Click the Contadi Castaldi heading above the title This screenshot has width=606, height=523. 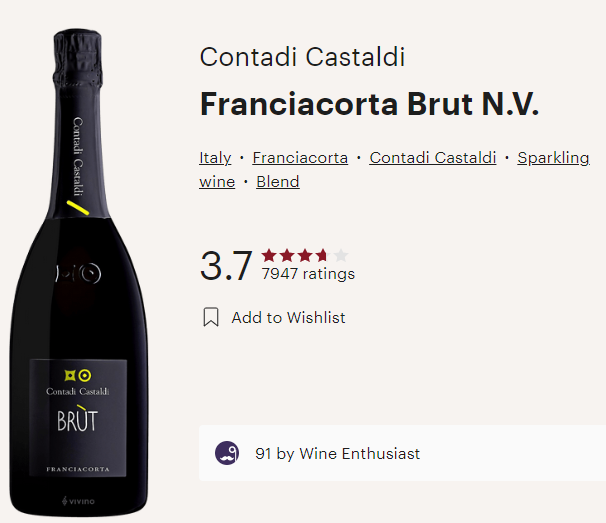click(x=302, y=57)
